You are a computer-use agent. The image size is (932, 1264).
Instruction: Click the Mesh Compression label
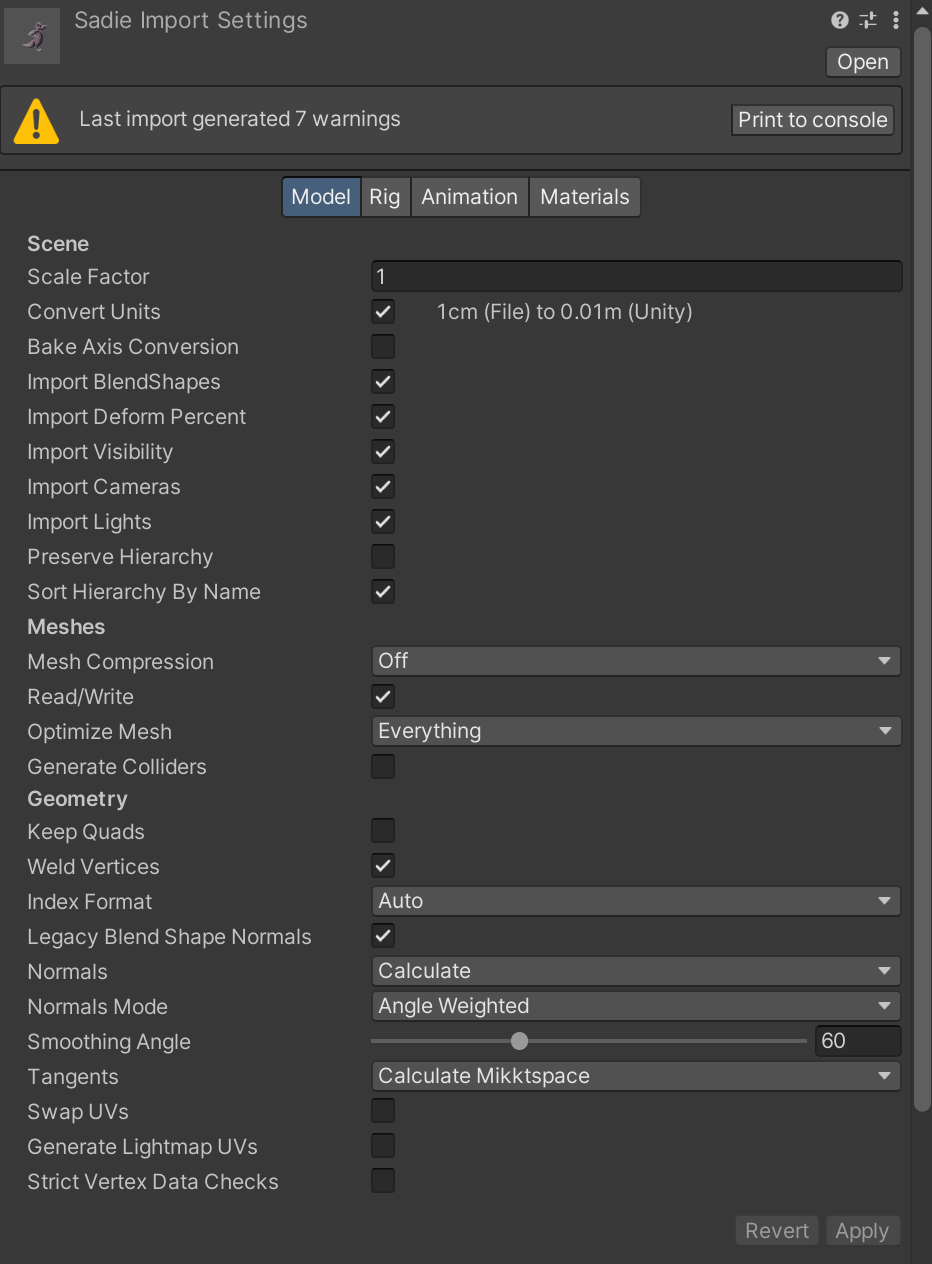point(120,662)
